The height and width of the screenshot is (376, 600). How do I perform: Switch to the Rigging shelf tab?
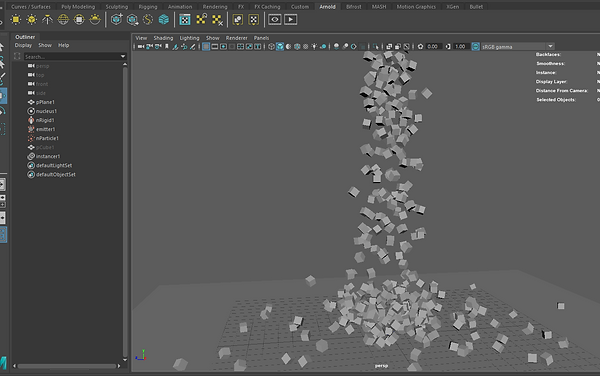[148, 7]
